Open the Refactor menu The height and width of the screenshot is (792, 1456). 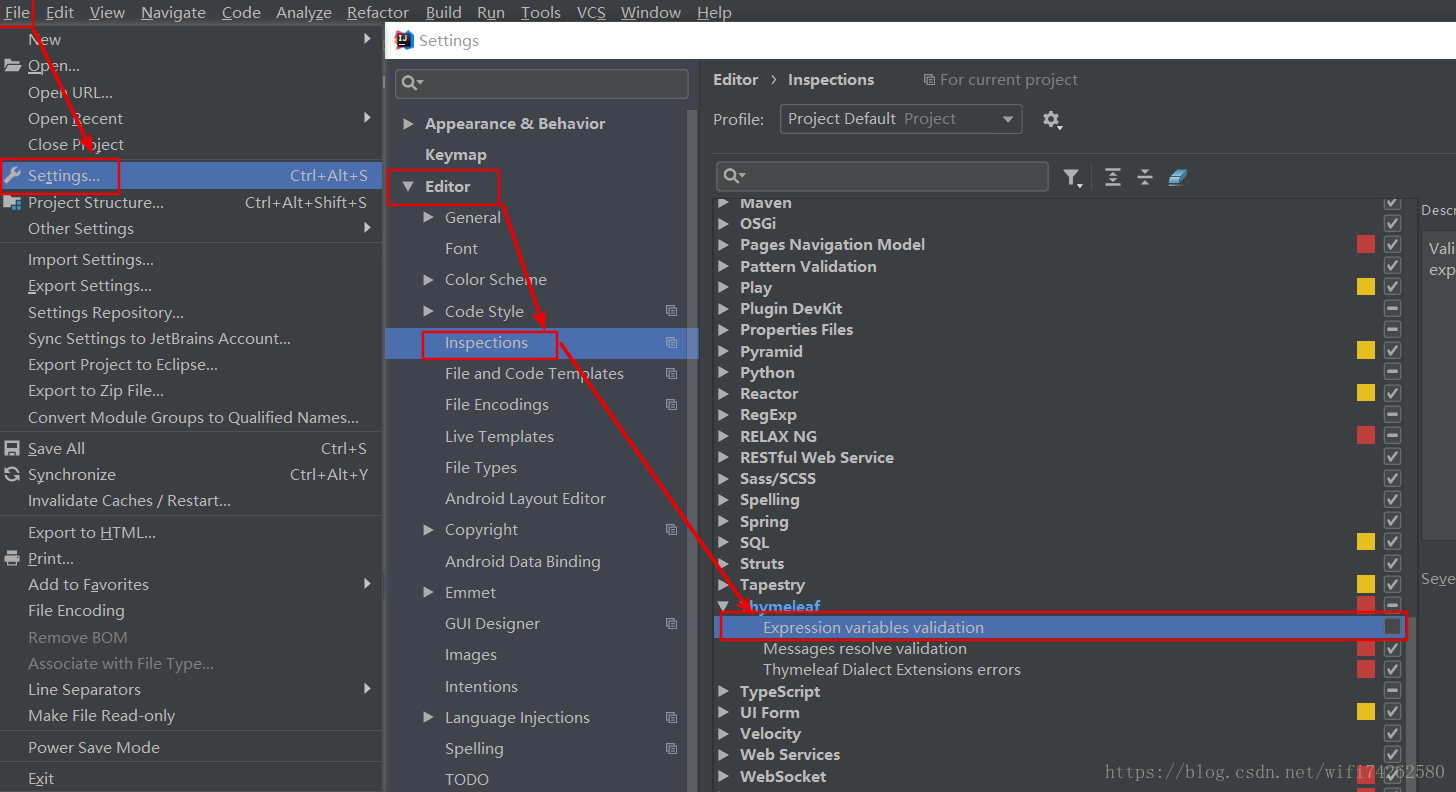(x=378, y=12)
